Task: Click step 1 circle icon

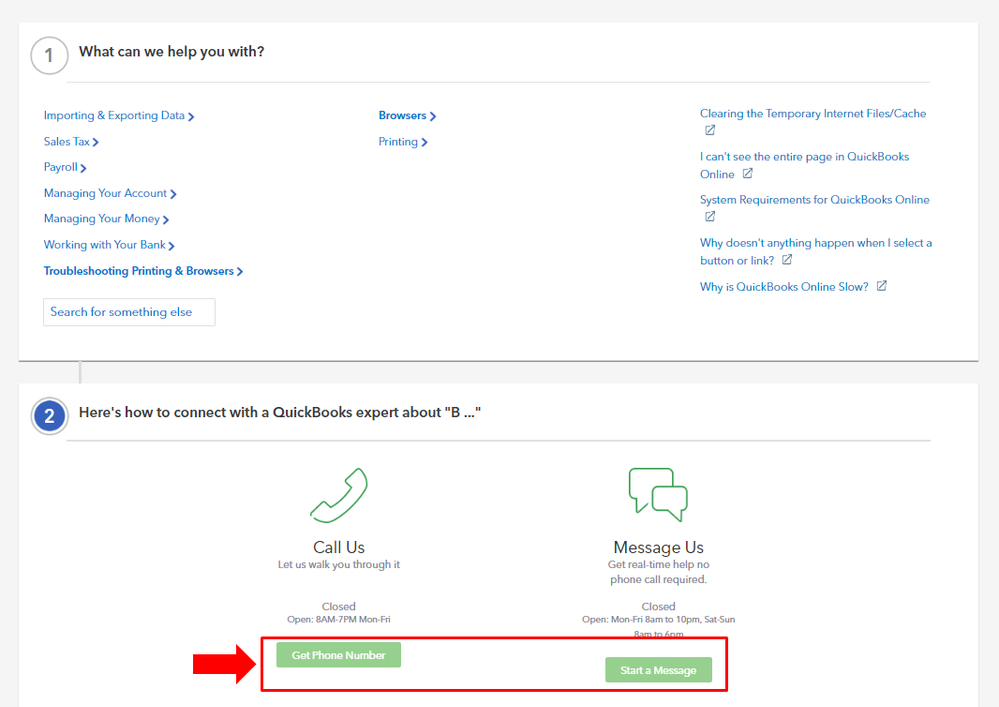Action: (x=49, y=56)
